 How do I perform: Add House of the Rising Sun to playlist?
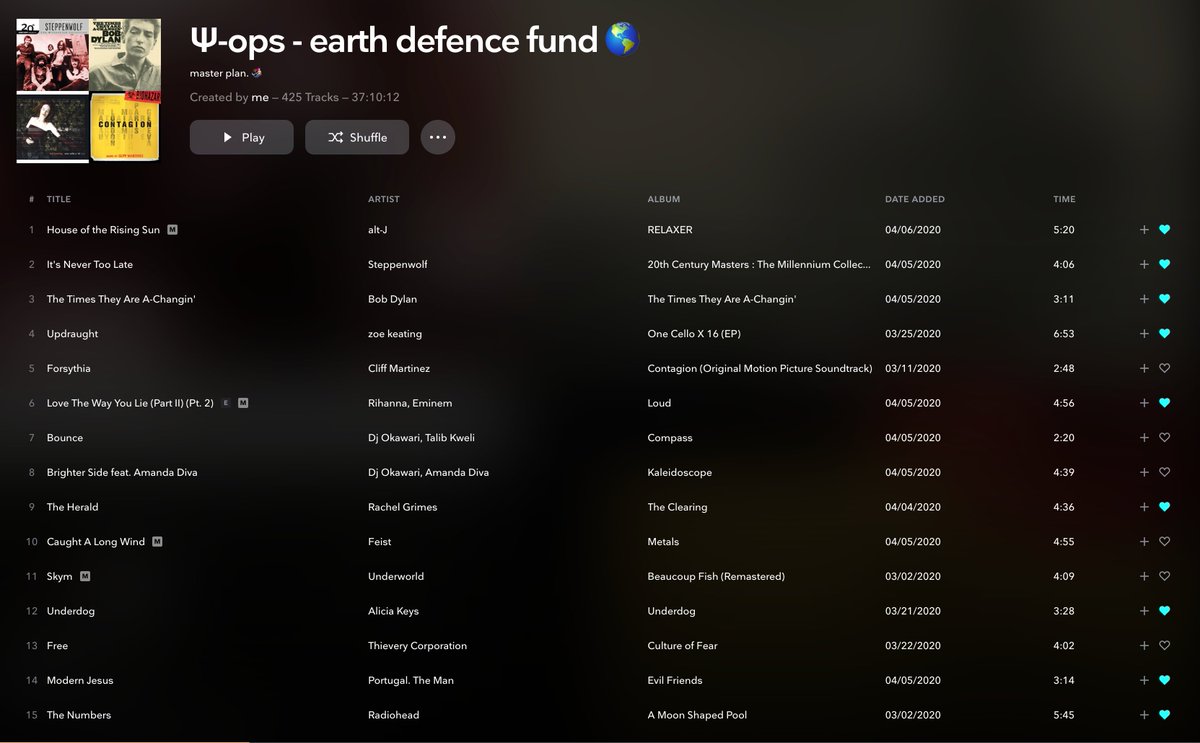click(1144, 230)
